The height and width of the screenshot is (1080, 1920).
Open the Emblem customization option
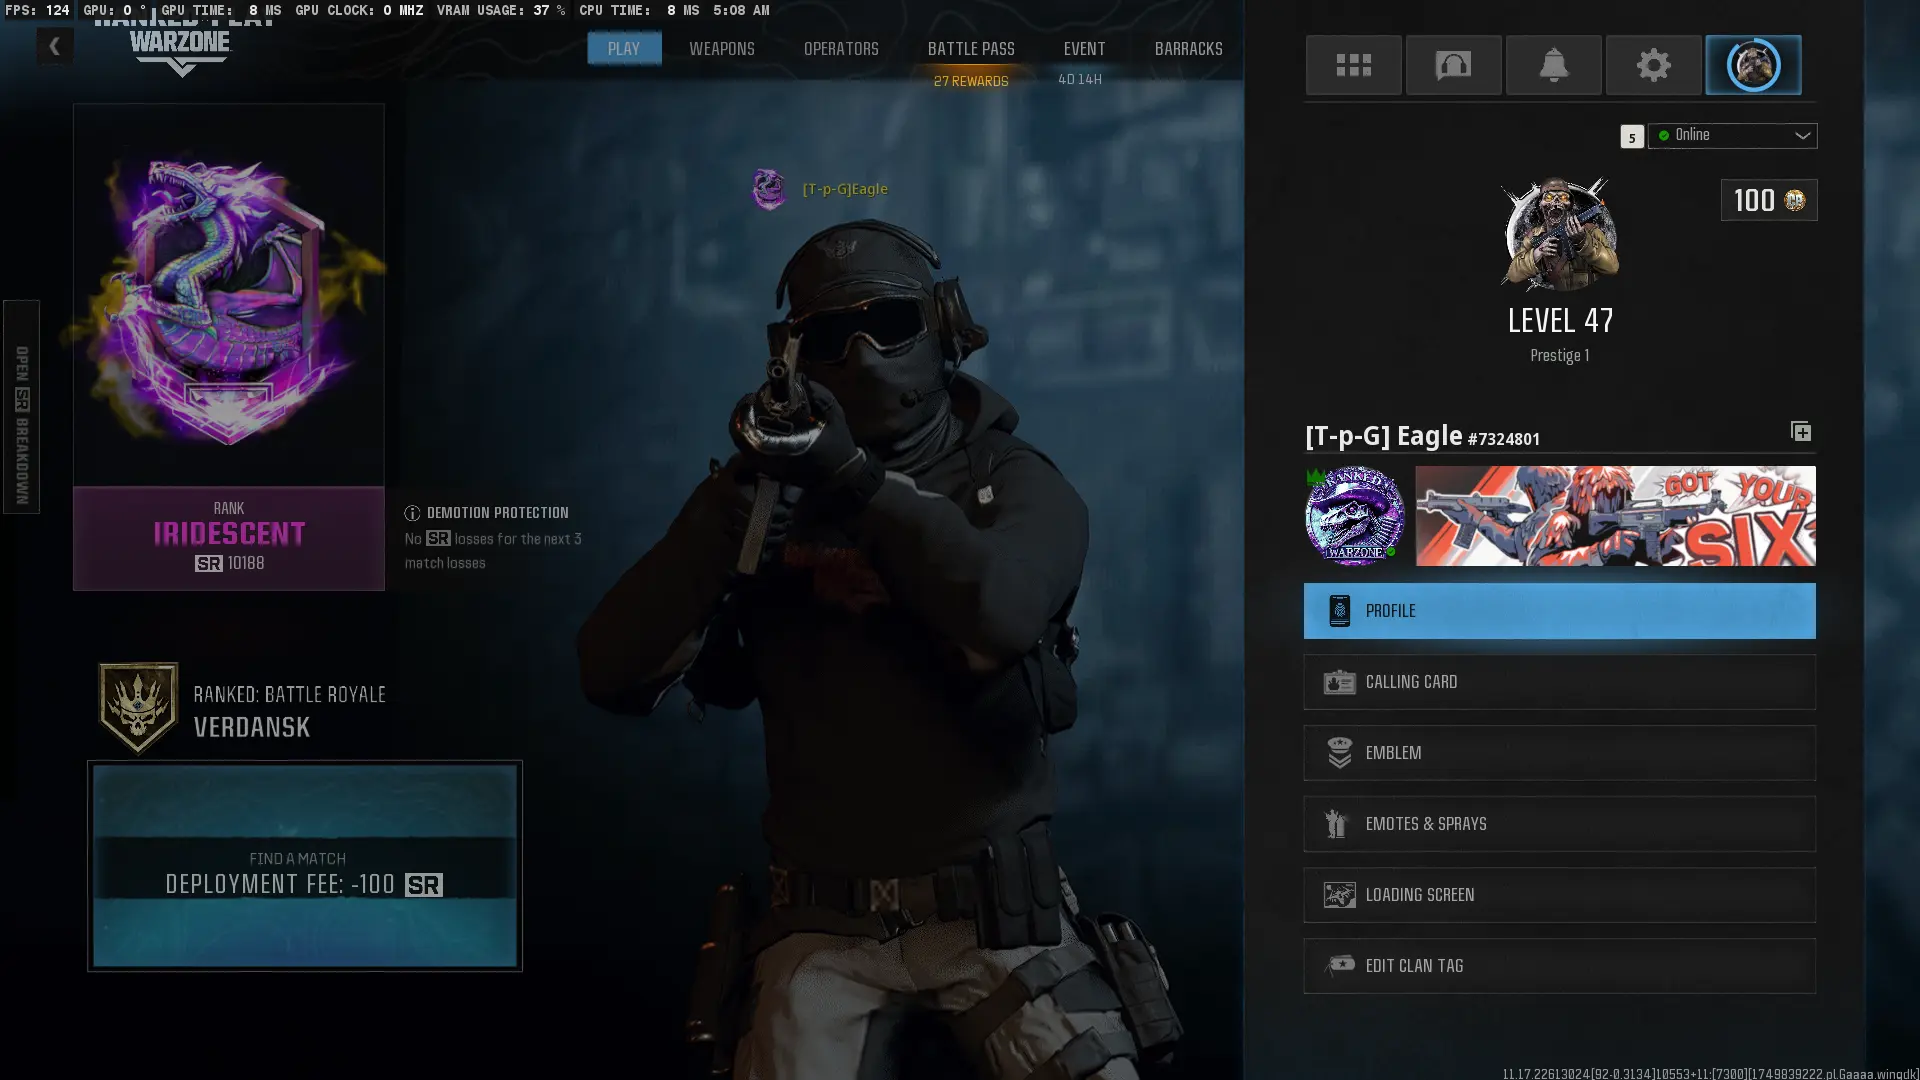[1559, 753]
